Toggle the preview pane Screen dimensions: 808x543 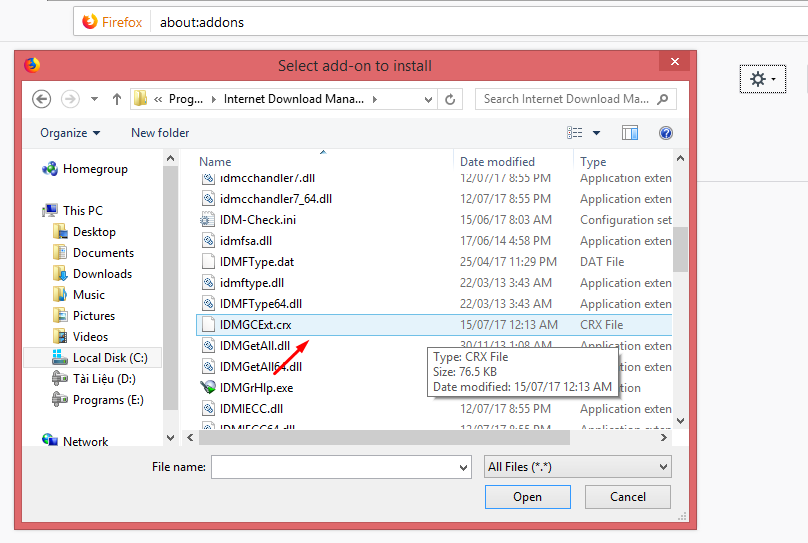point(630,133)
